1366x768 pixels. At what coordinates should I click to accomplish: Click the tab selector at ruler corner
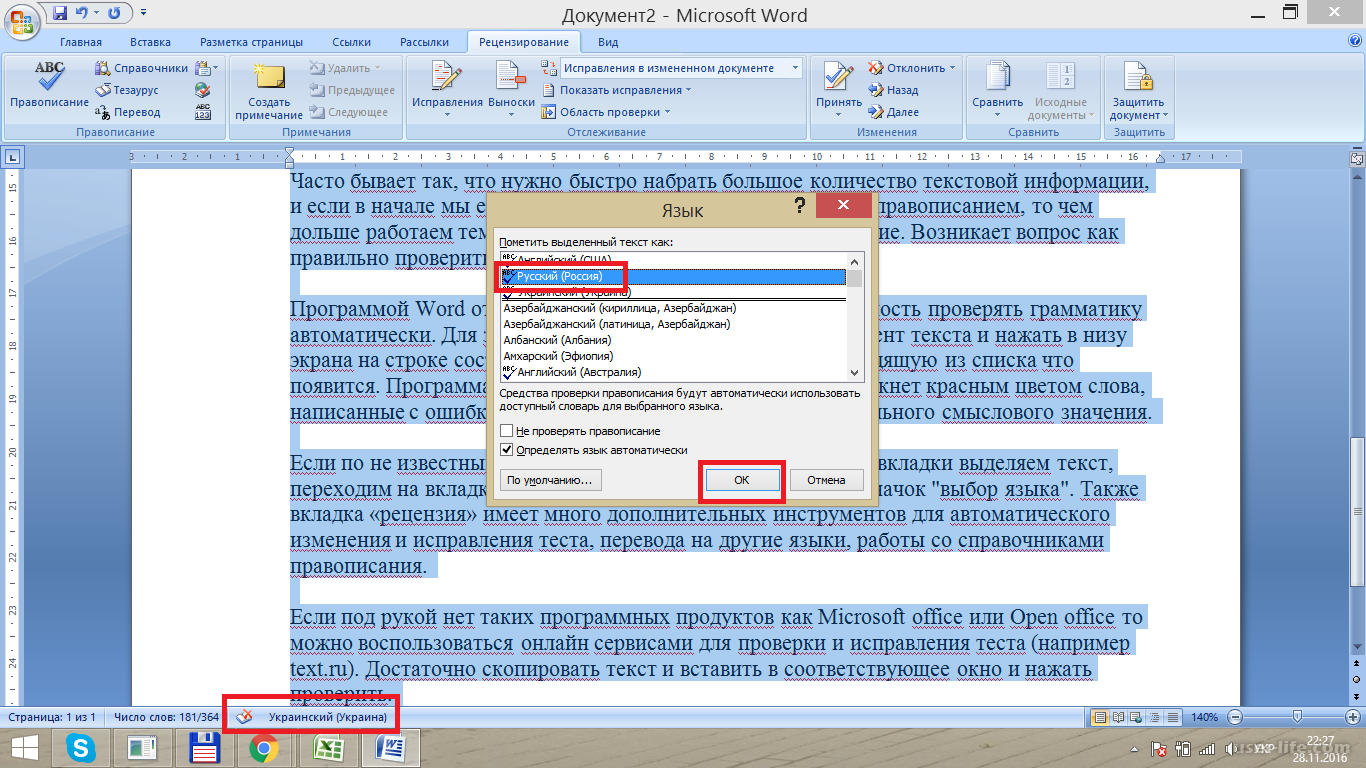(12, 156)
